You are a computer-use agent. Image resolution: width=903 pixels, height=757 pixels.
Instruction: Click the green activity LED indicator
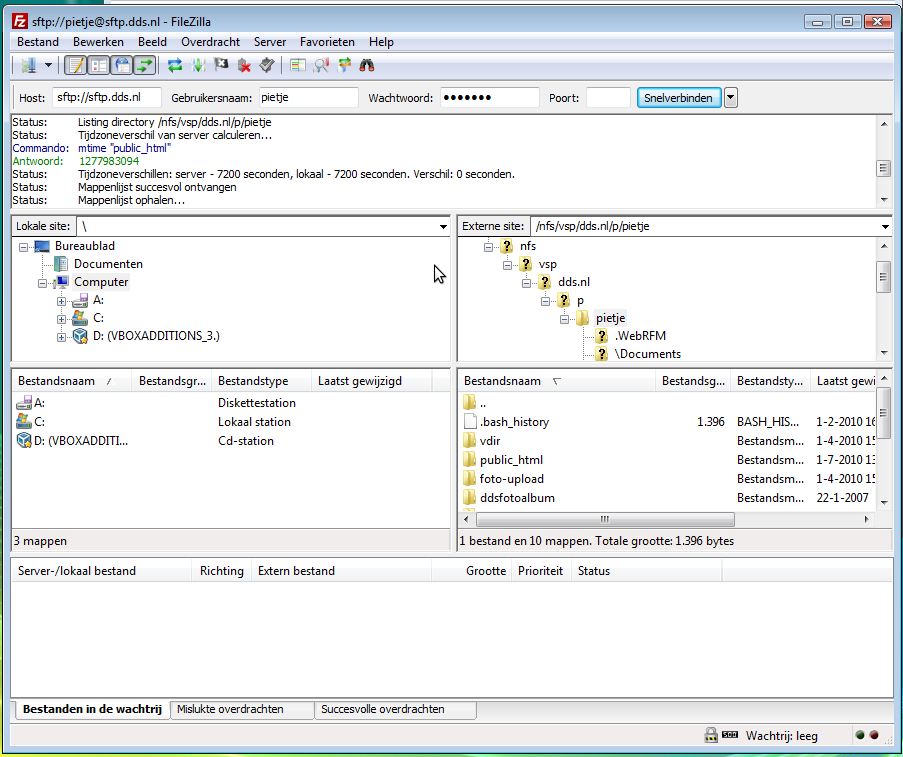860,735
